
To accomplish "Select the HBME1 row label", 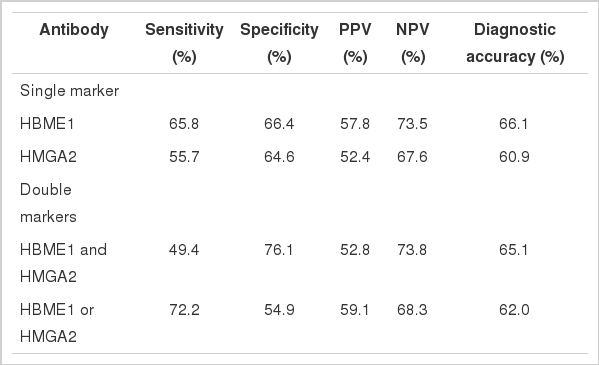I will coord(47,124).
